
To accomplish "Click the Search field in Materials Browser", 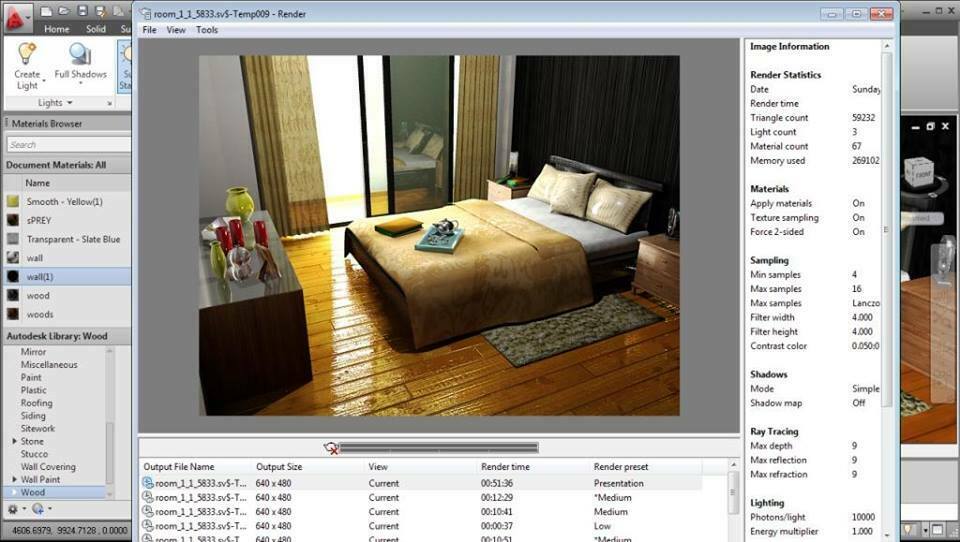I will point(65,145).
